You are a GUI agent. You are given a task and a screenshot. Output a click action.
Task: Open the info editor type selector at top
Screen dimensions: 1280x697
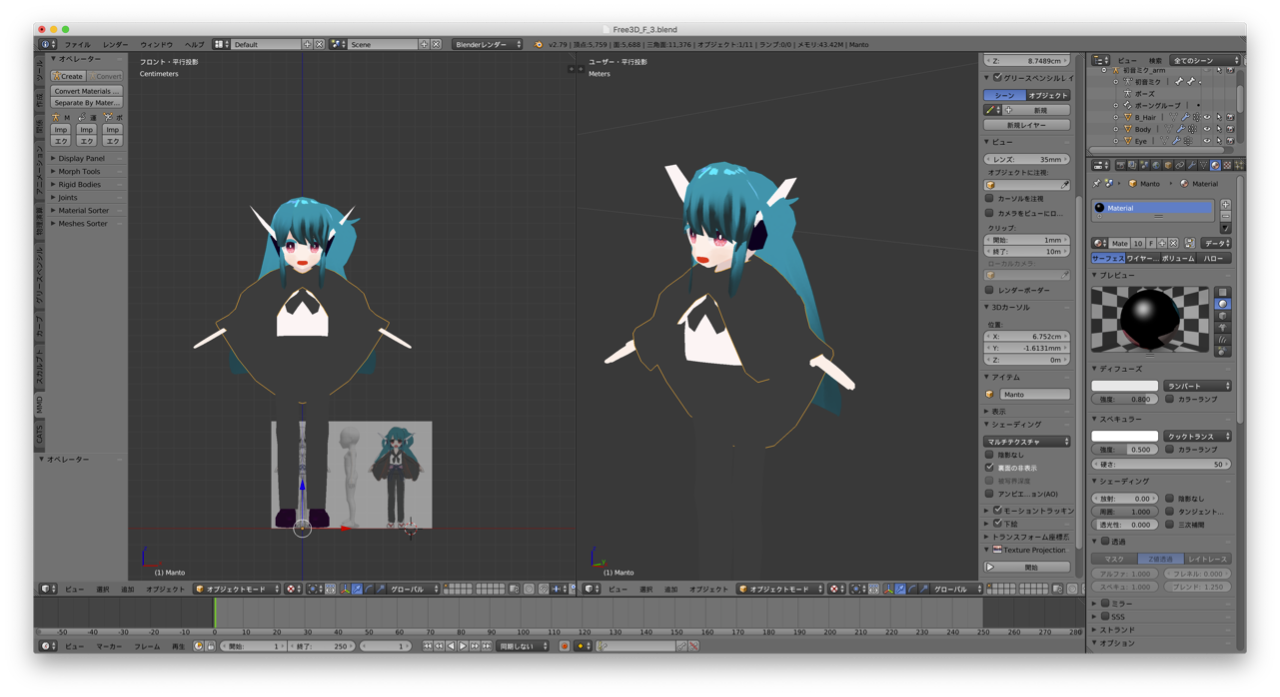48,44
